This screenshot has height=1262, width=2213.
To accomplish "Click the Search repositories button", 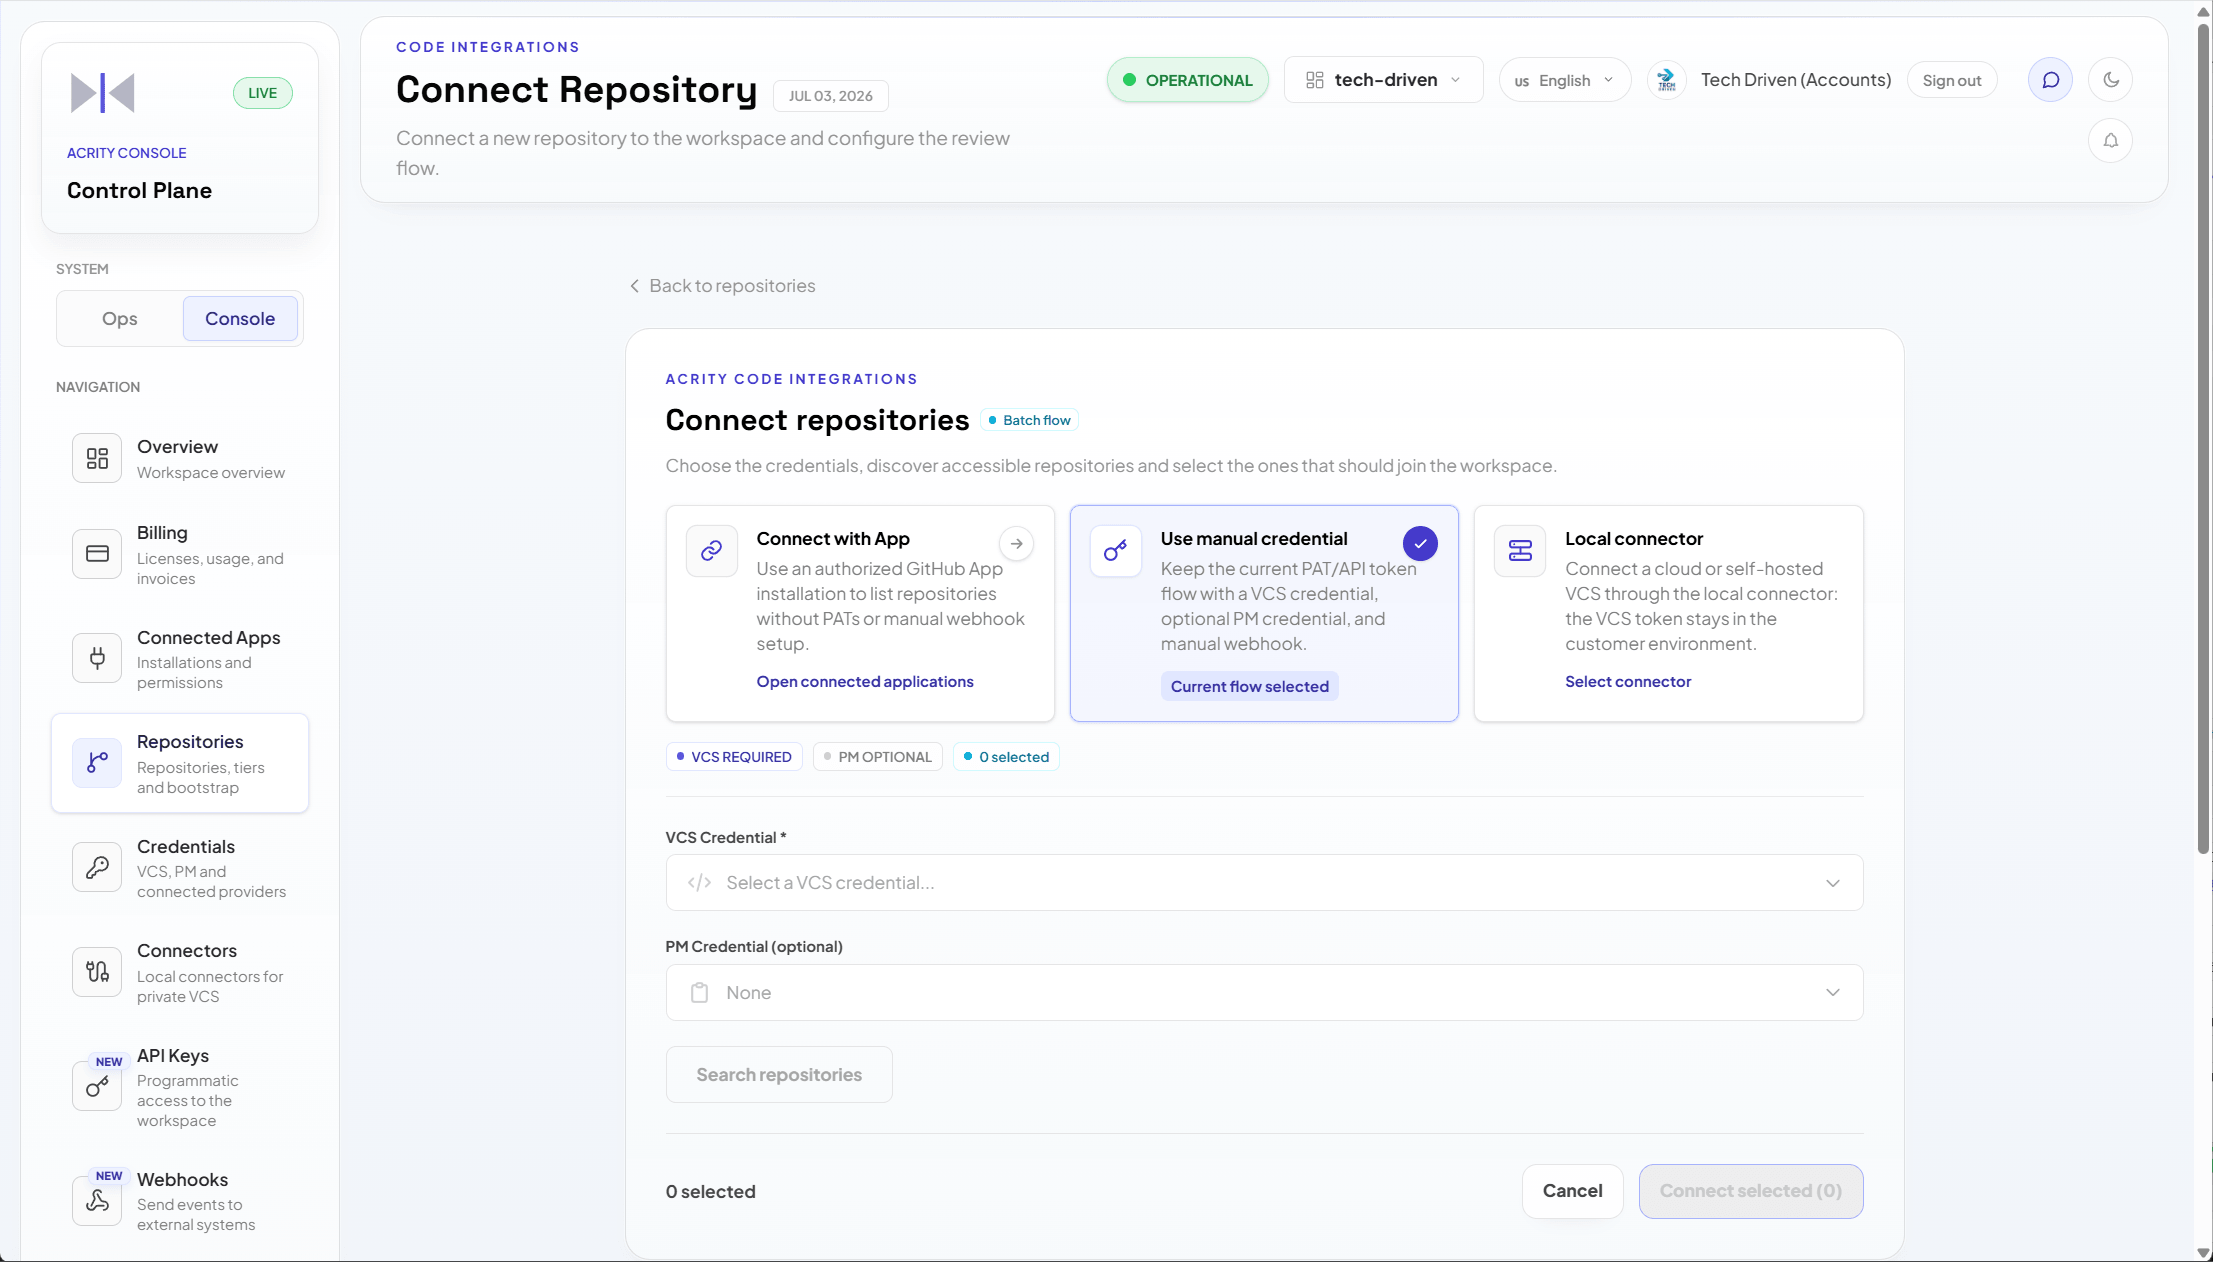I will pos(779,1074).
